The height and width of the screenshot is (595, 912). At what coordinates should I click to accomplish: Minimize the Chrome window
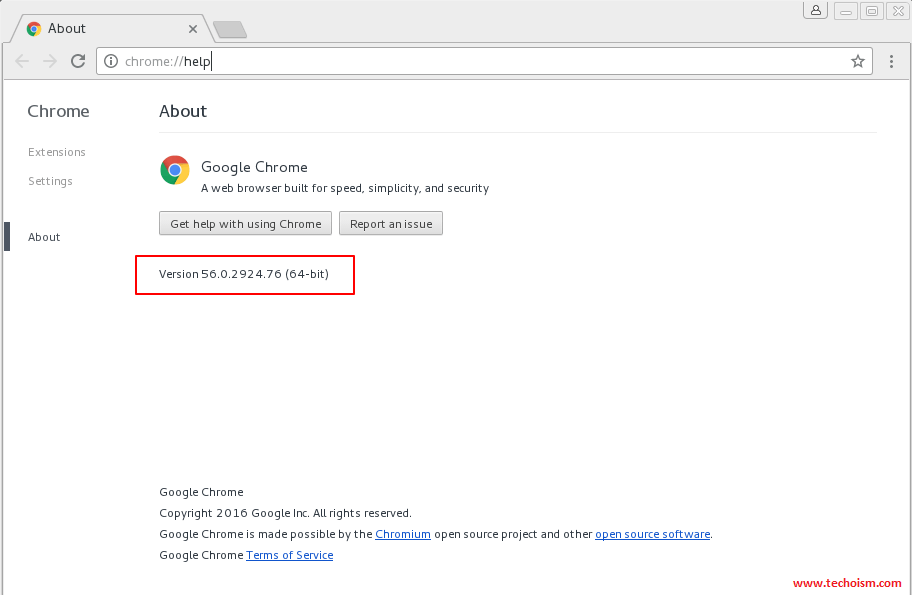click(x=846, y=11)
